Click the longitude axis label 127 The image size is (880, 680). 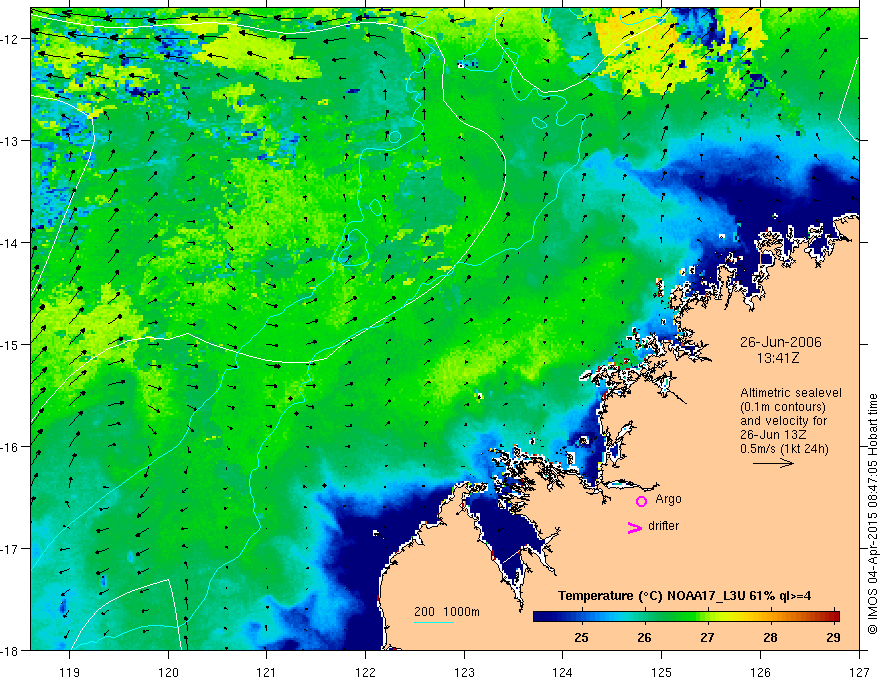point(859,672)
